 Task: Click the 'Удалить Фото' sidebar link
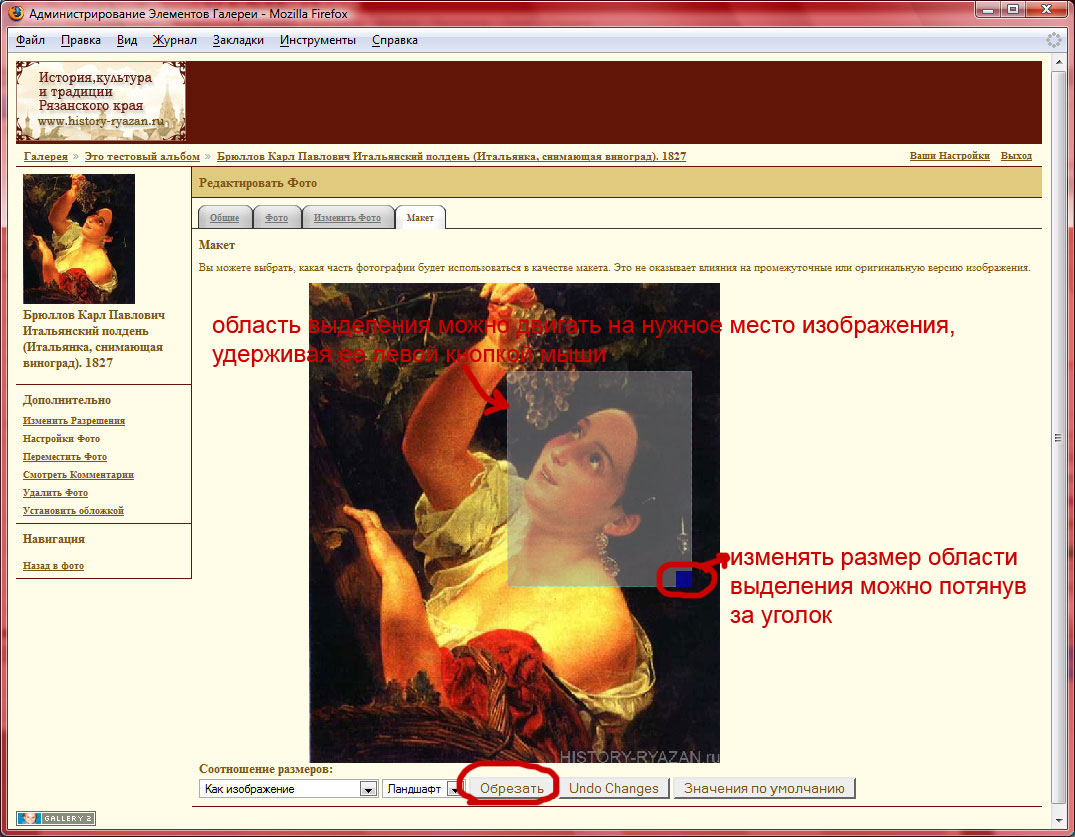56,492
